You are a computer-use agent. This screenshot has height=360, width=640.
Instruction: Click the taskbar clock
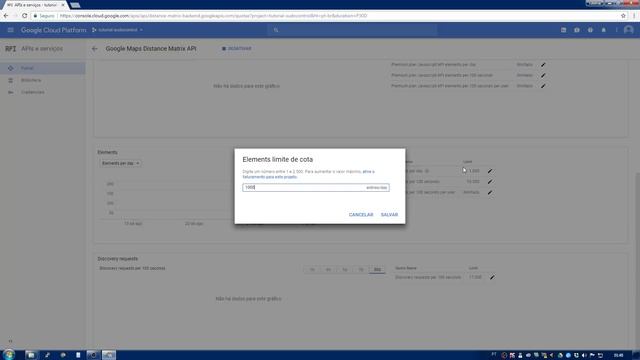coord(619,355)
